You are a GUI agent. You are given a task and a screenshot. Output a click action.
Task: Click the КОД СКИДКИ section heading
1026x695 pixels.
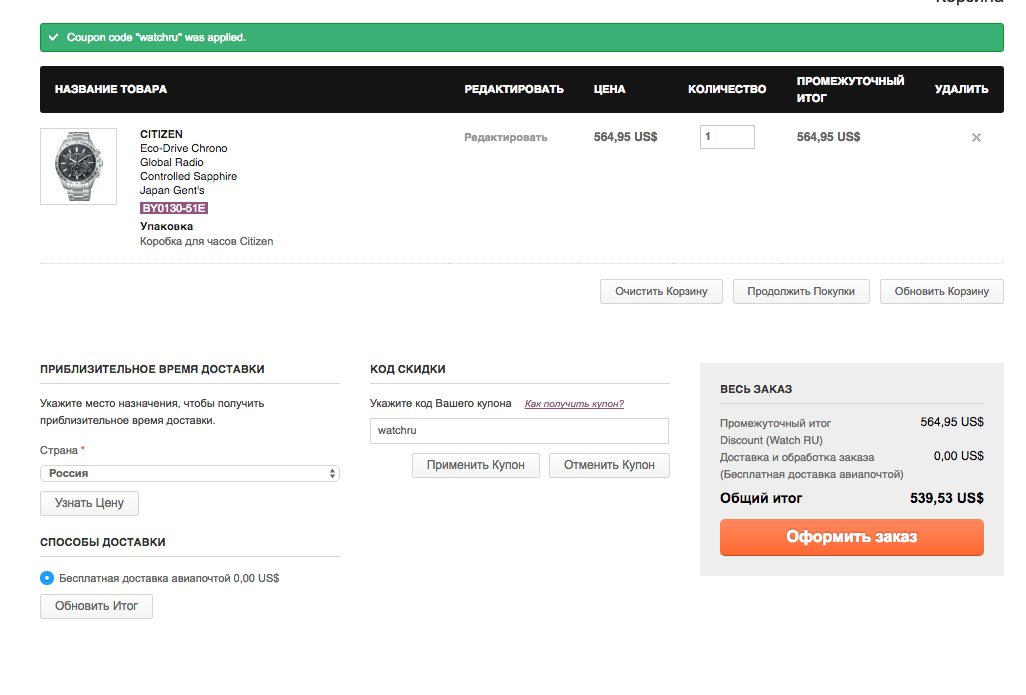point(408,369)
